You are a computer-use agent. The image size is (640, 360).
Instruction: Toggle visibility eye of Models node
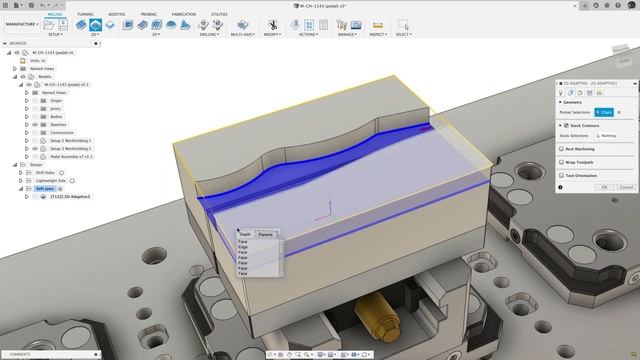pos(23,77)
